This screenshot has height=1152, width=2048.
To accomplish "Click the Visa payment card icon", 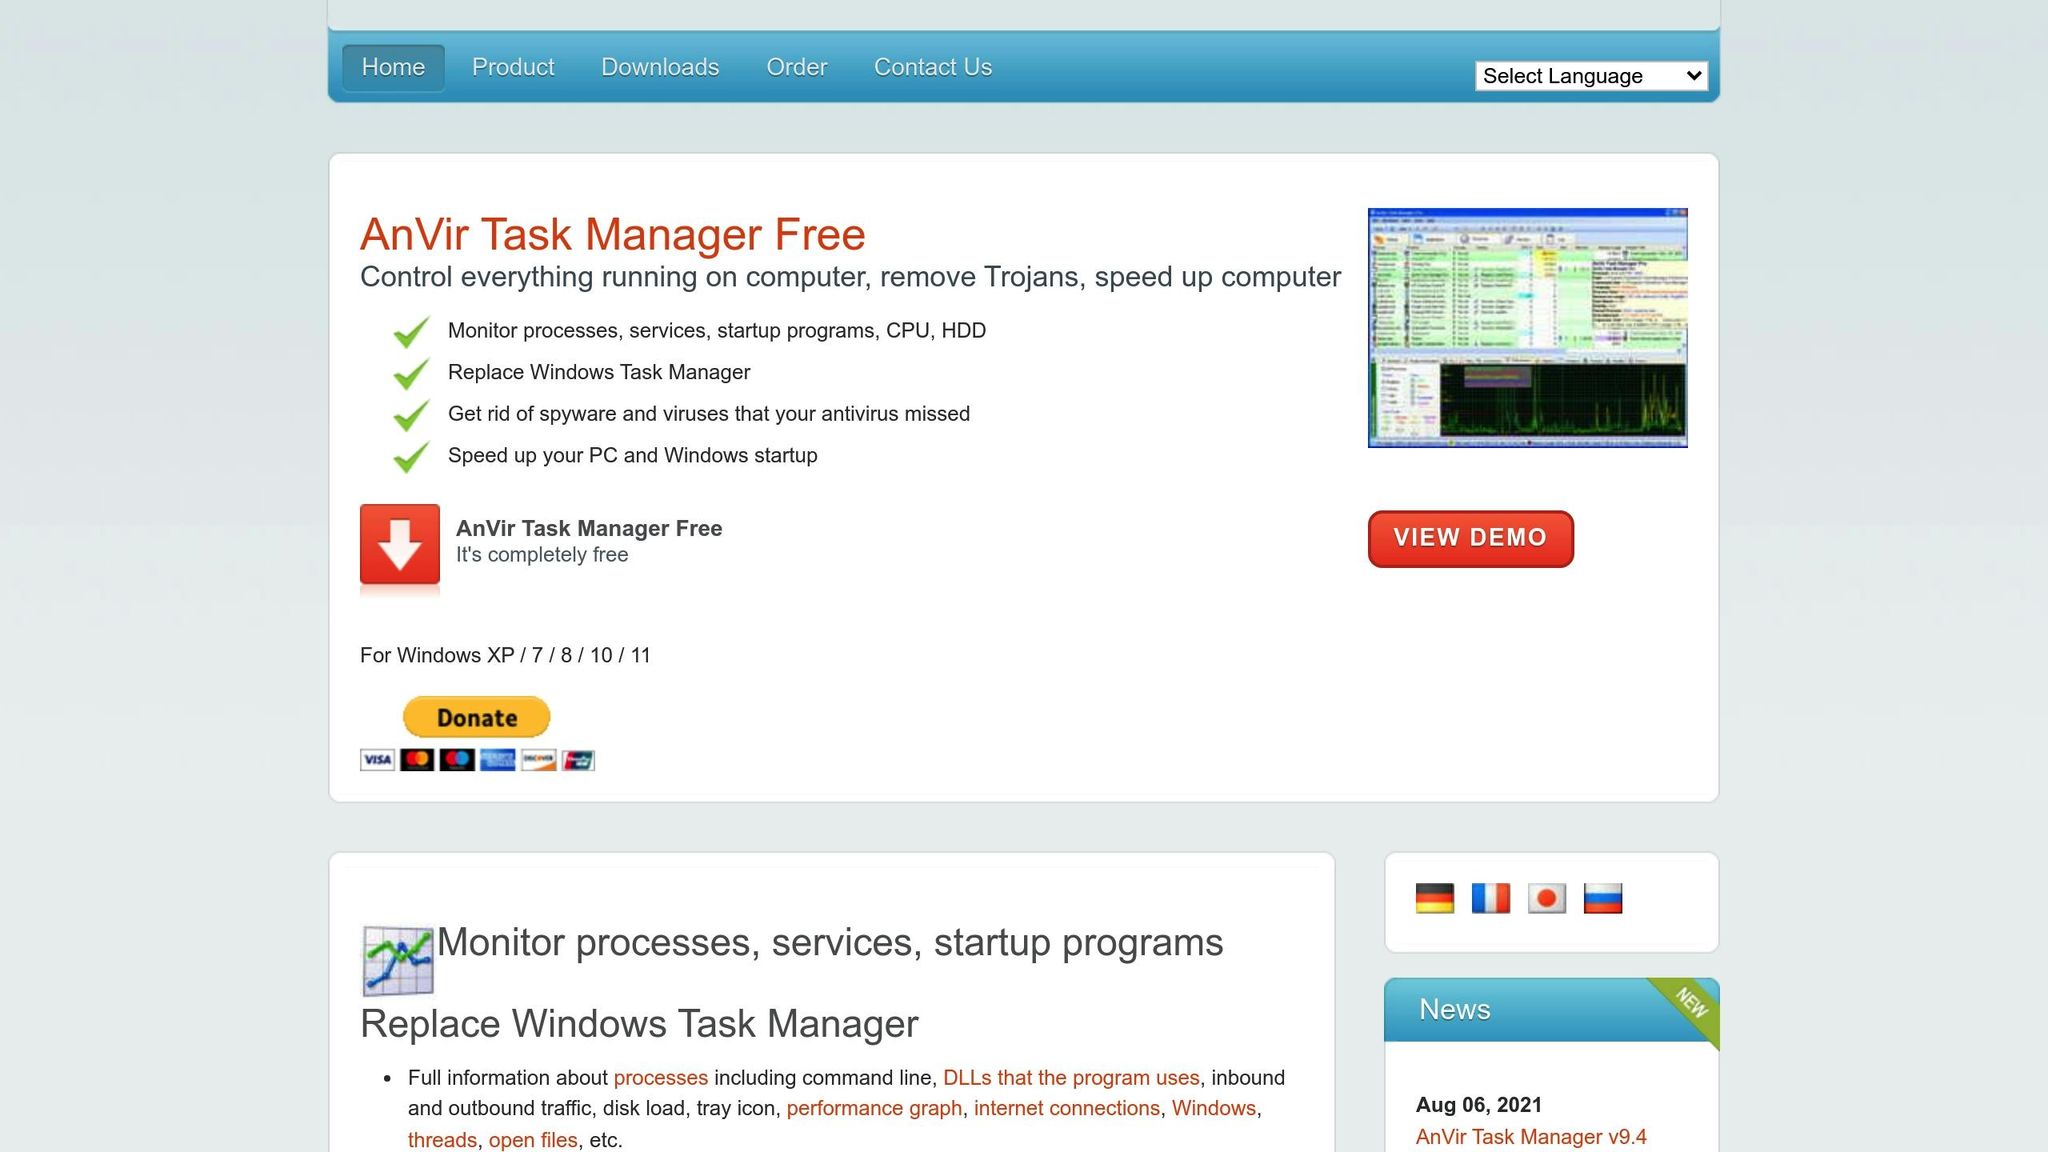I will click(377, 760).
